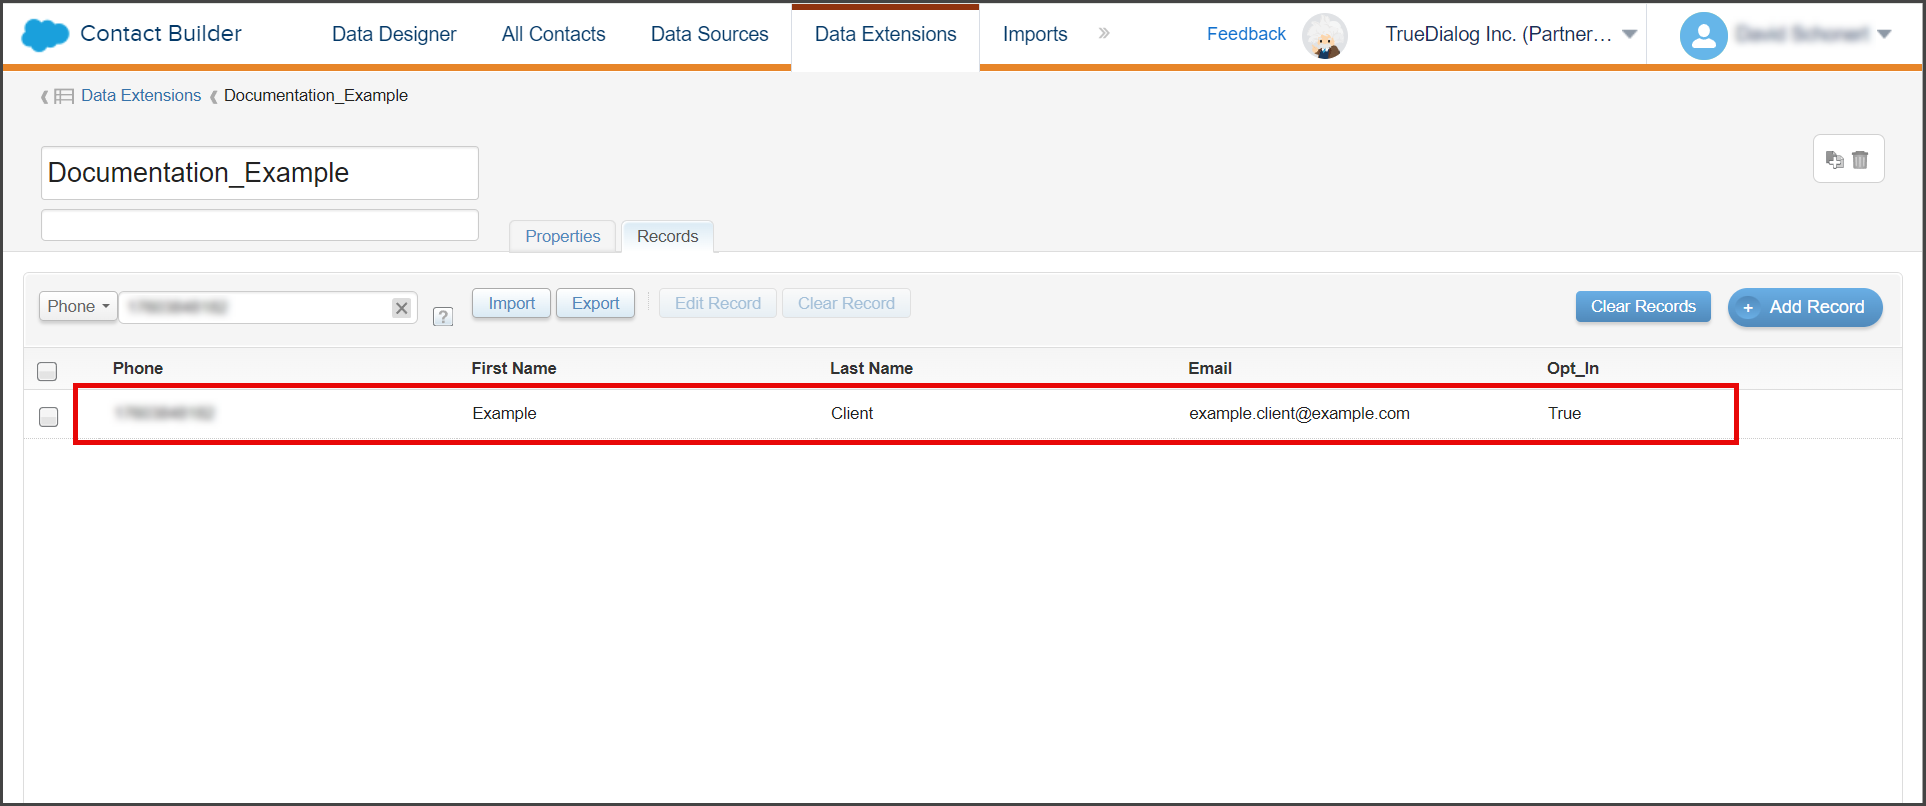Show more tabs with double chevron
Image resolution: width=1926 pixels, height=806 pixels.
(1104, 33)
